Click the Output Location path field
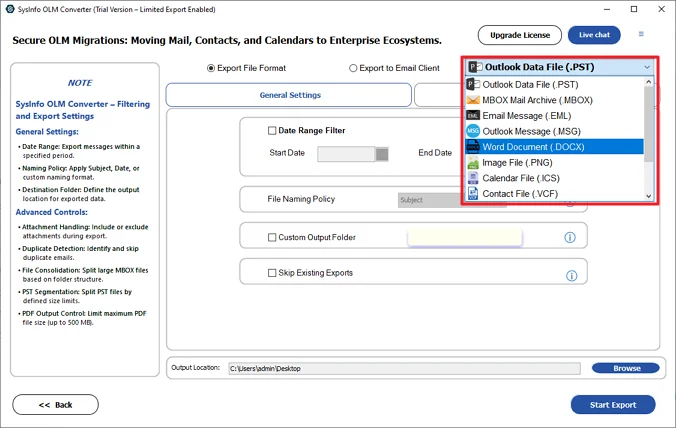Viewport: 676px width, 428px height. click(404, 369)
